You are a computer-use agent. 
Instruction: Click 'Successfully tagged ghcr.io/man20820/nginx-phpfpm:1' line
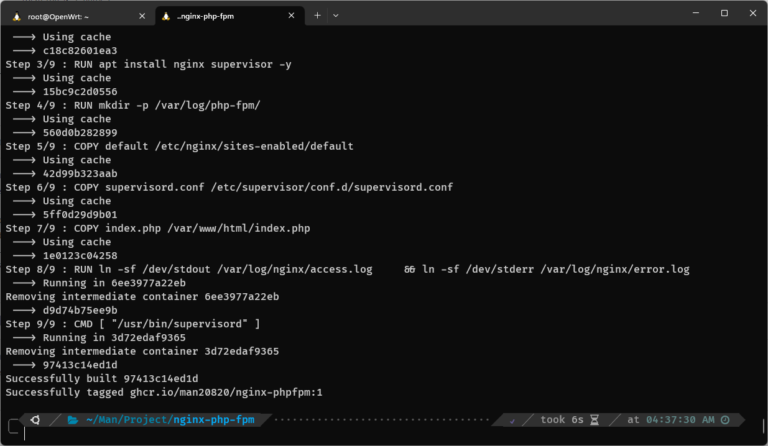(164, 393)
